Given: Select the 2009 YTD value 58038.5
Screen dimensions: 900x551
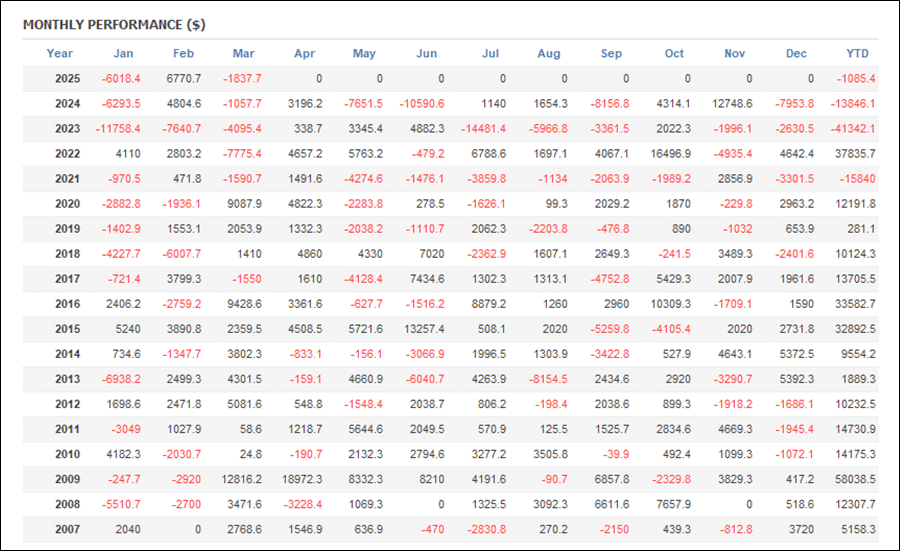Looking at the screenshot, I should 855,479.
